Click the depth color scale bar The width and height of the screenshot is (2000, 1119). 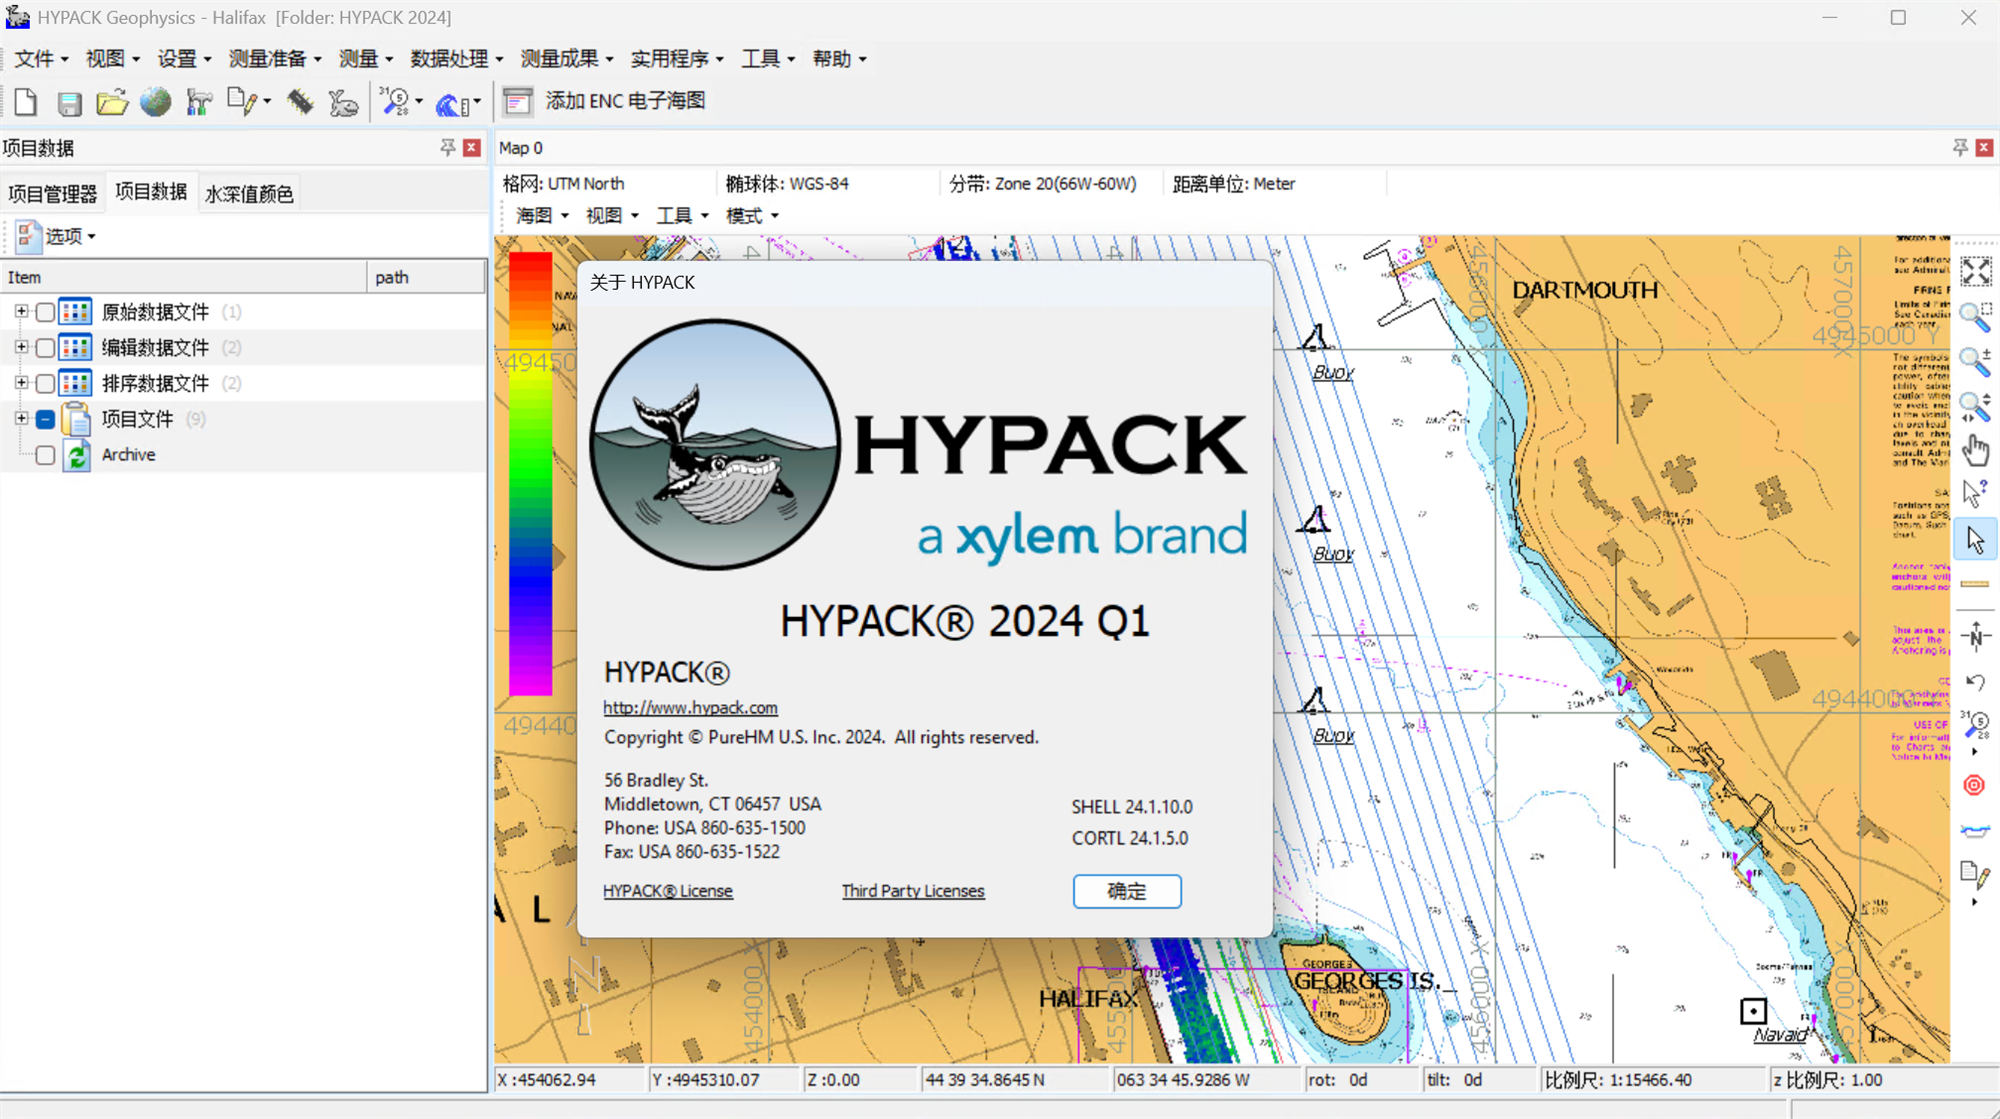click(x=530, y=473)
